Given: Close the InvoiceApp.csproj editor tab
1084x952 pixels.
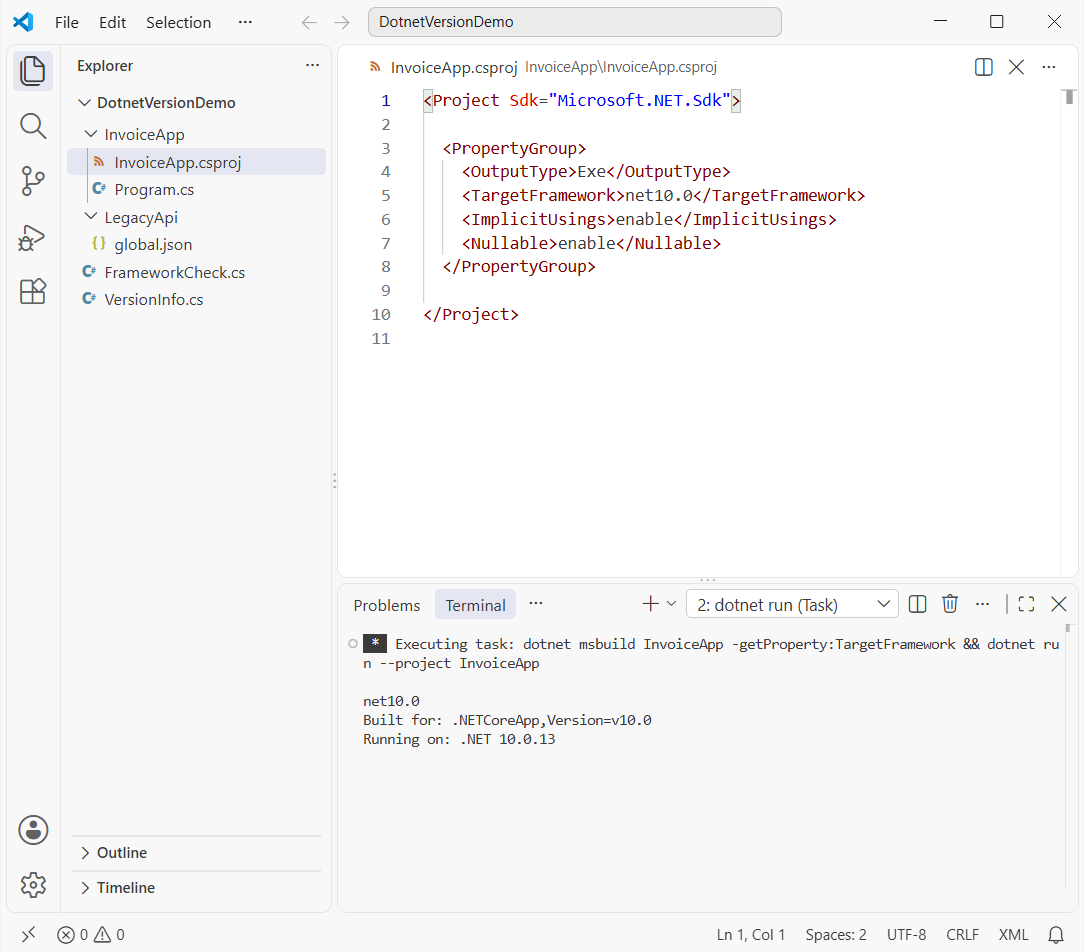Looking at the screenshot, I should [x=1016, y=67].
